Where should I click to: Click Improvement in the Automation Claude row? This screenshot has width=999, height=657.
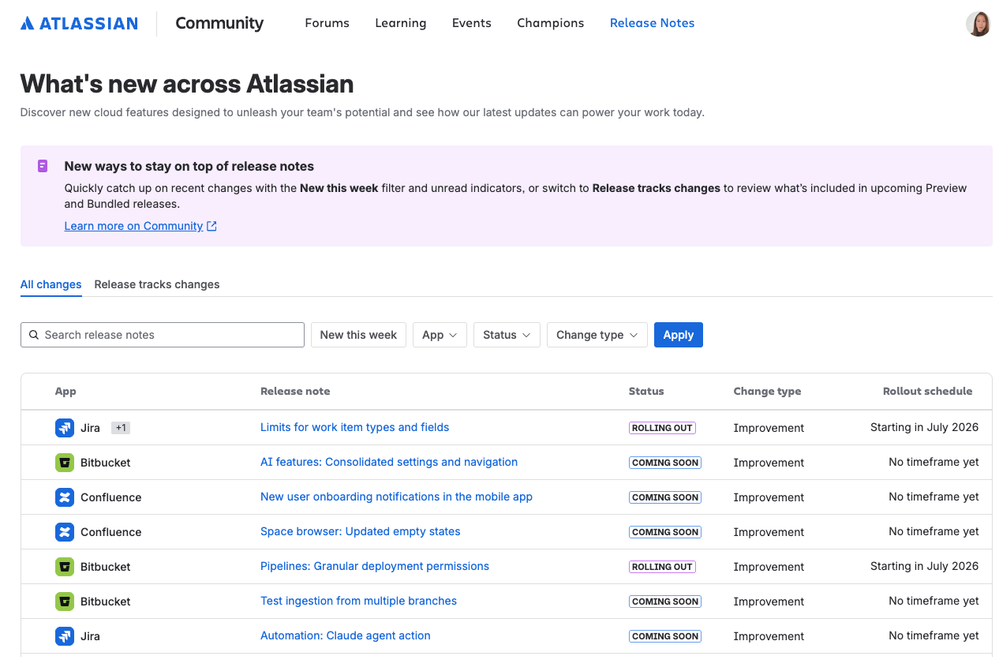coord(768,636)
